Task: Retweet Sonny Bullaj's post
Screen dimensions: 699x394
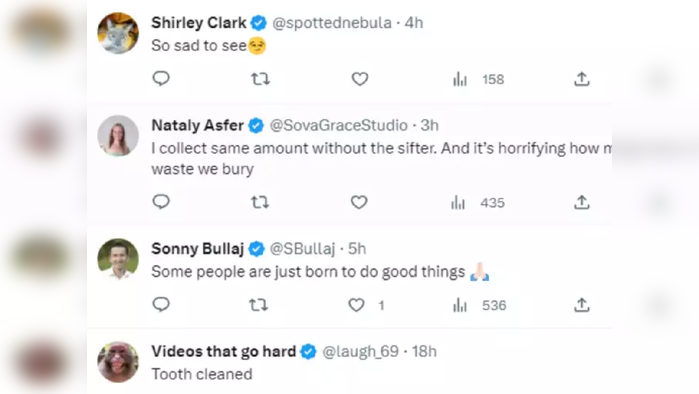Action: click(x=259, y=305)
